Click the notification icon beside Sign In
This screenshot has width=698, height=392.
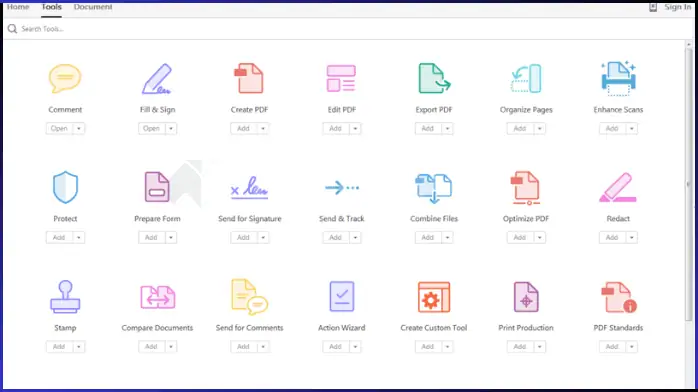click(x=653, y=7)
